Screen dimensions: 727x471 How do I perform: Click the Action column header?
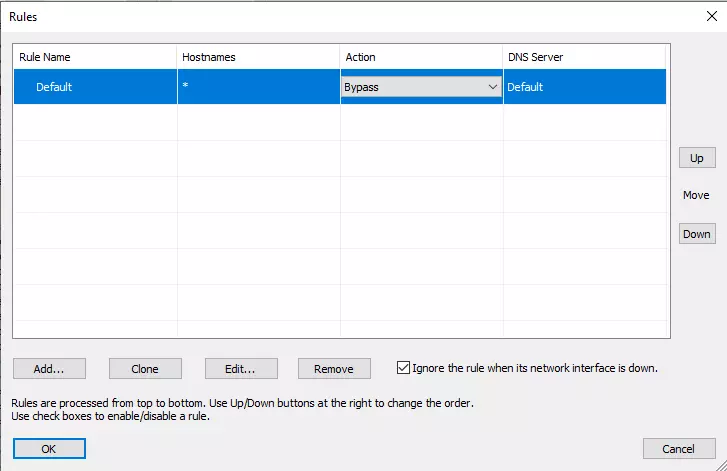pyautogui.click(x=421, y=57)
